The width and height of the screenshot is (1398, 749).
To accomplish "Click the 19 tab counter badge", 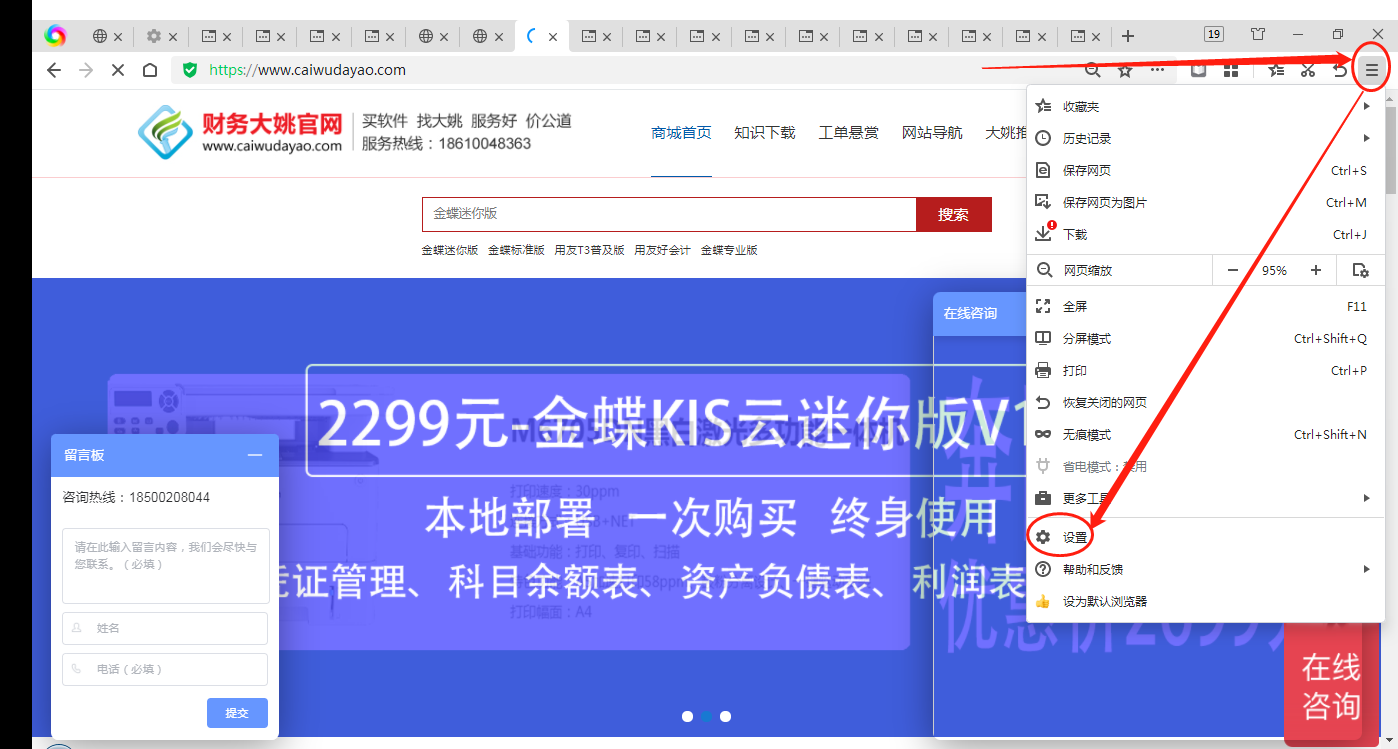I will (1214, 35).
